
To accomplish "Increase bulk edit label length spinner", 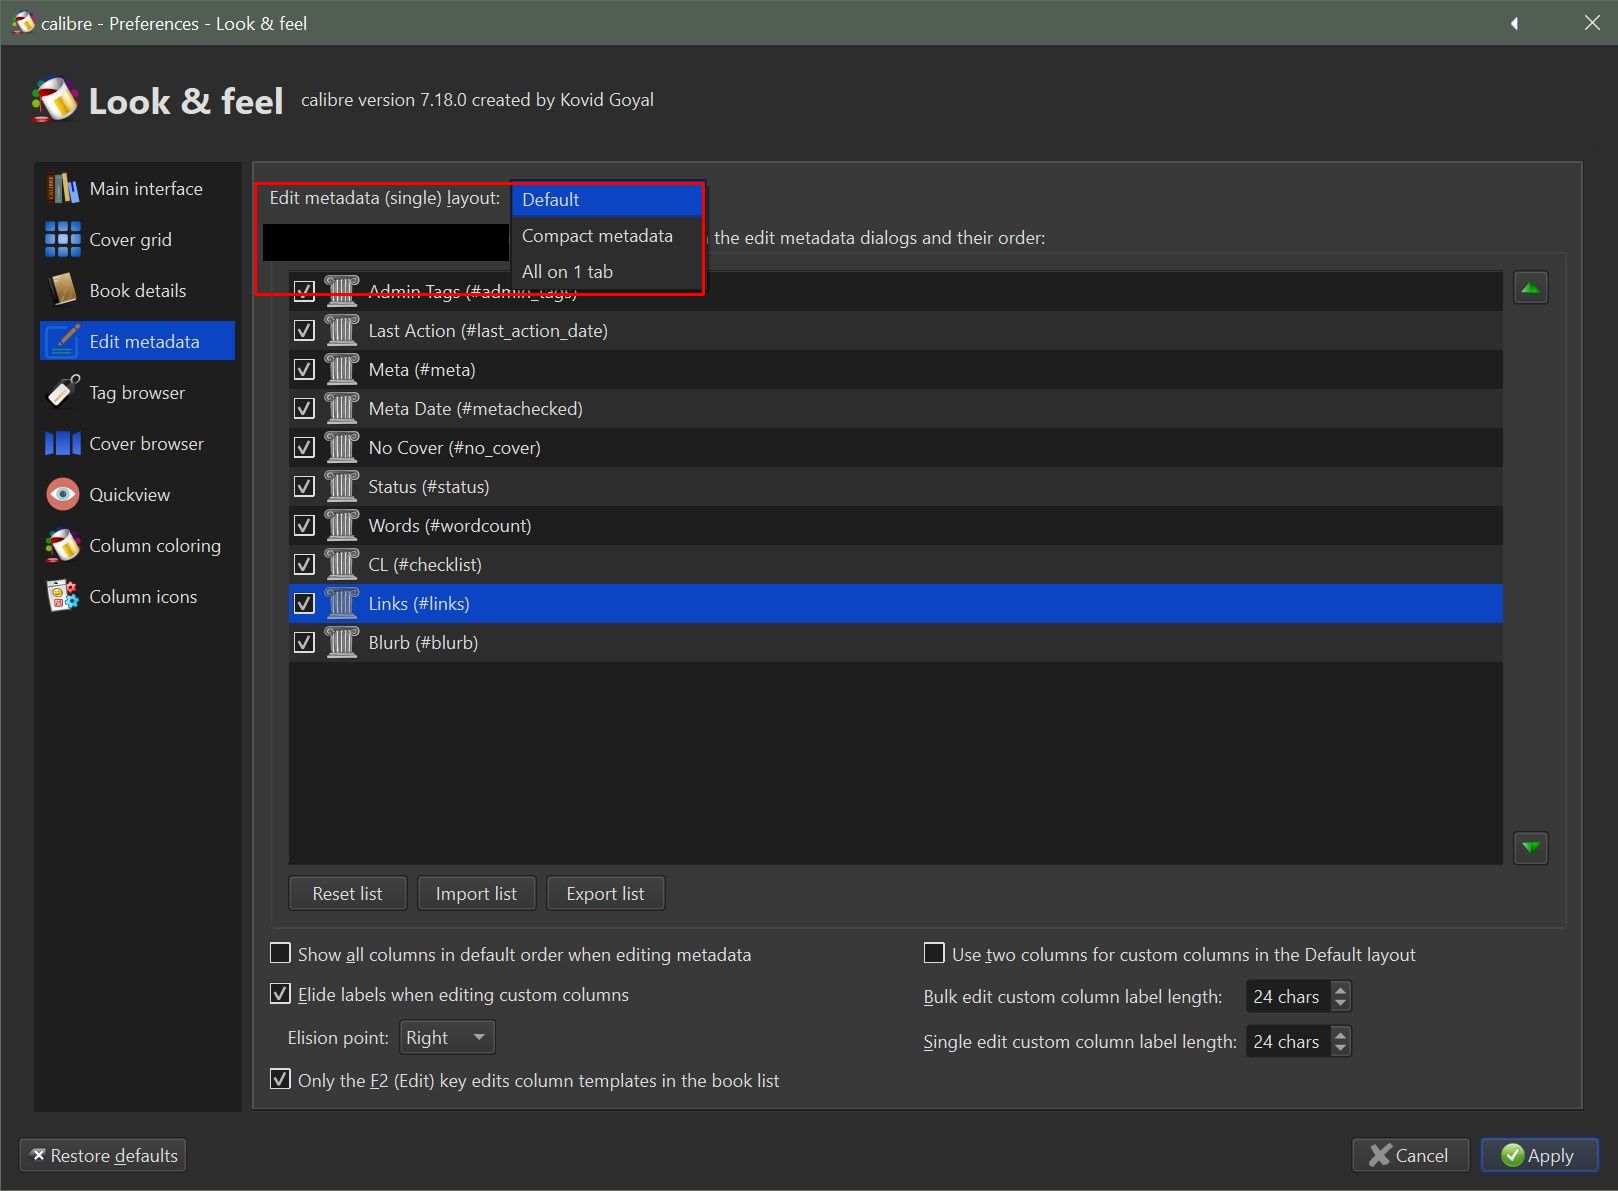I will pyautogui.click(x=1341, y=989).
